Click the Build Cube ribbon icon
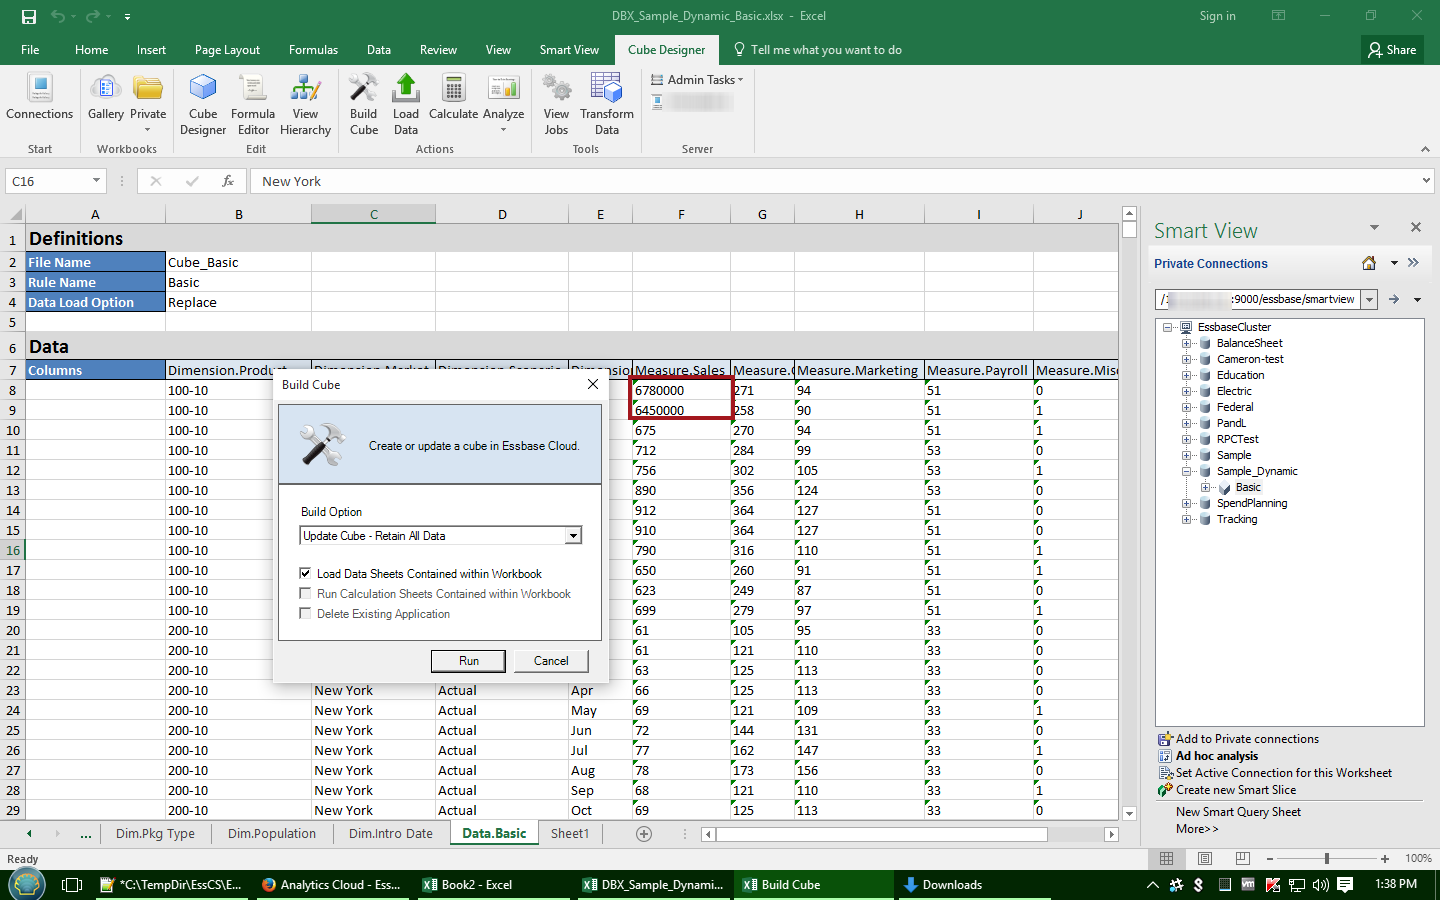The image size is (1440, 900). [x=364, y=104]
